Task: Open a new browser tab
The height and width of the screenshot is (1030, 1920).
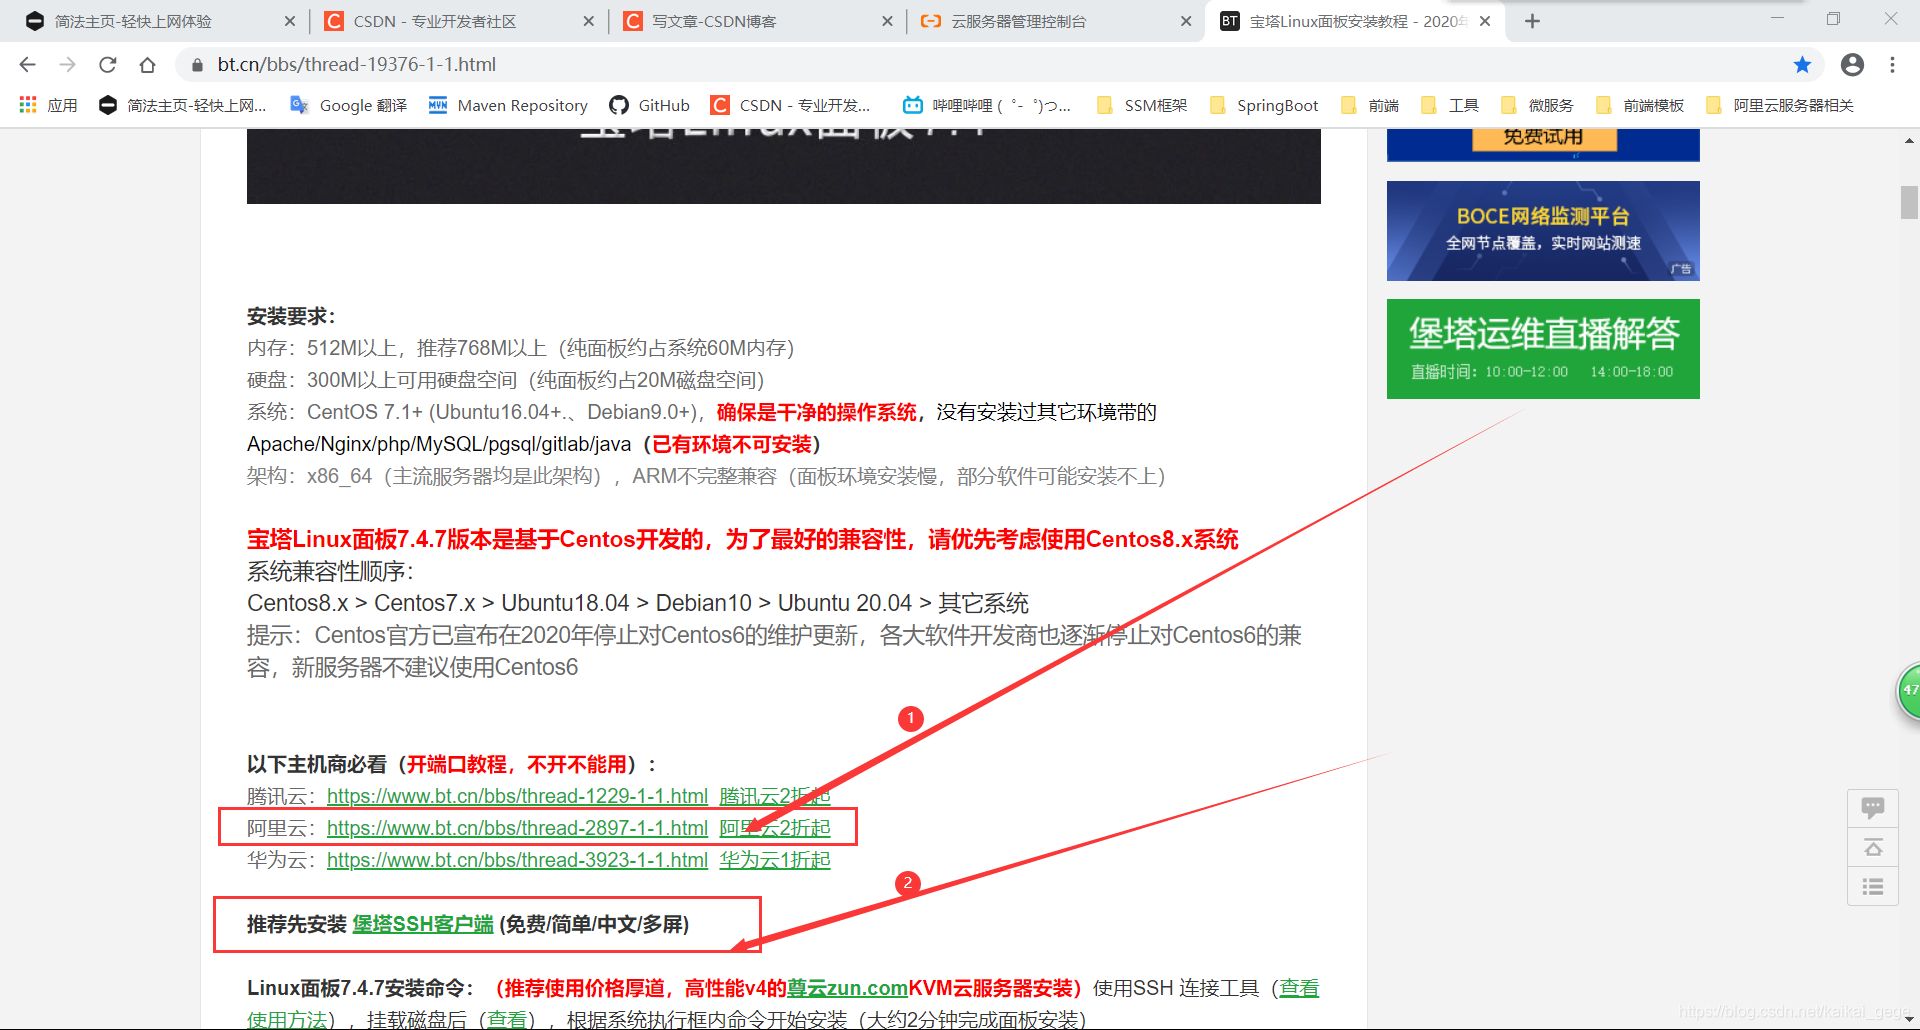Action: tap(1532, 21)
